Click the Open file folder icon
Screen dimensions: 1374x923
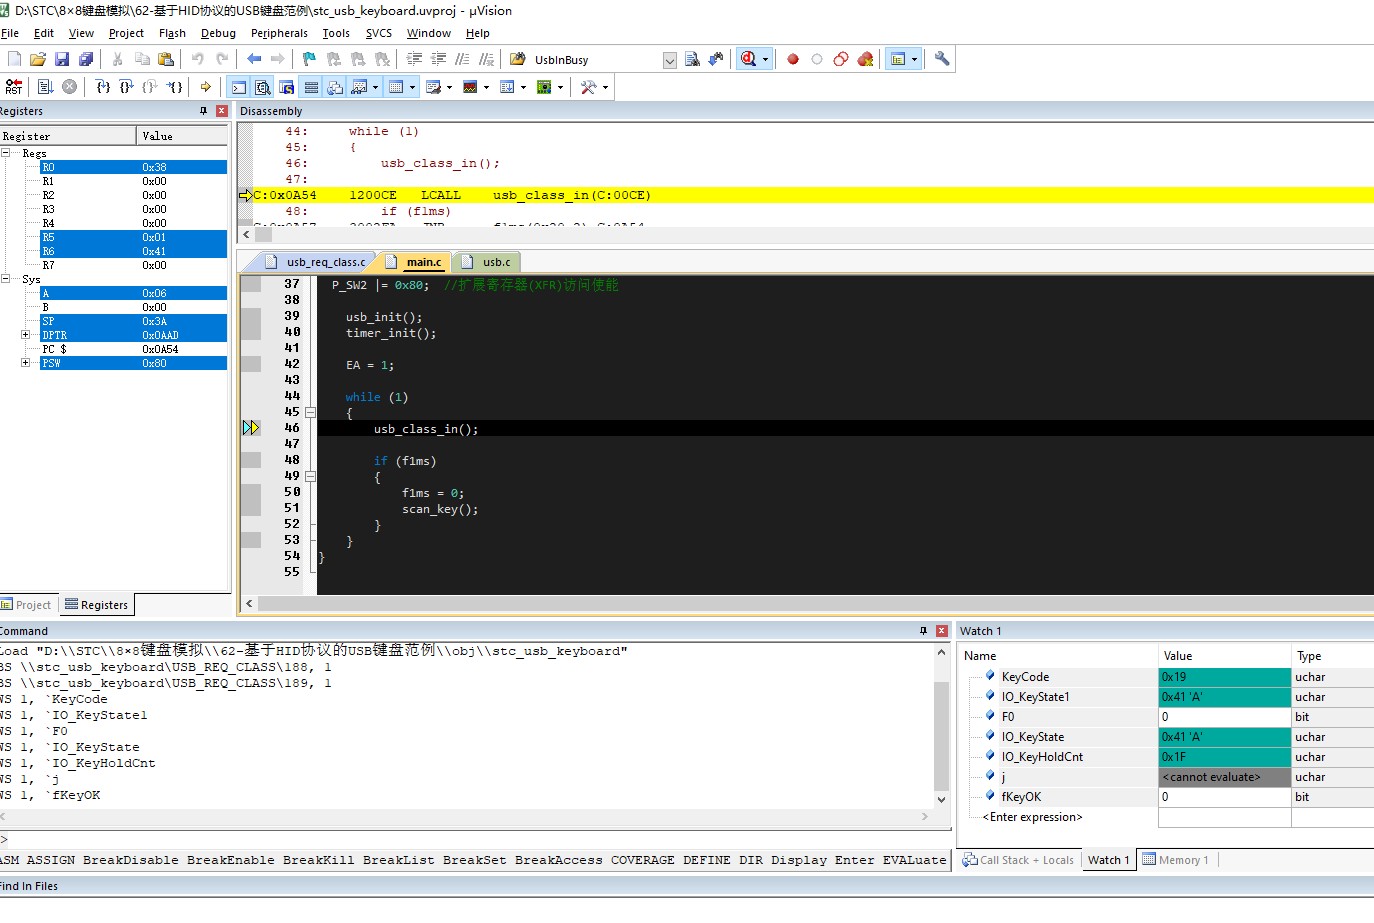point(38,59)
